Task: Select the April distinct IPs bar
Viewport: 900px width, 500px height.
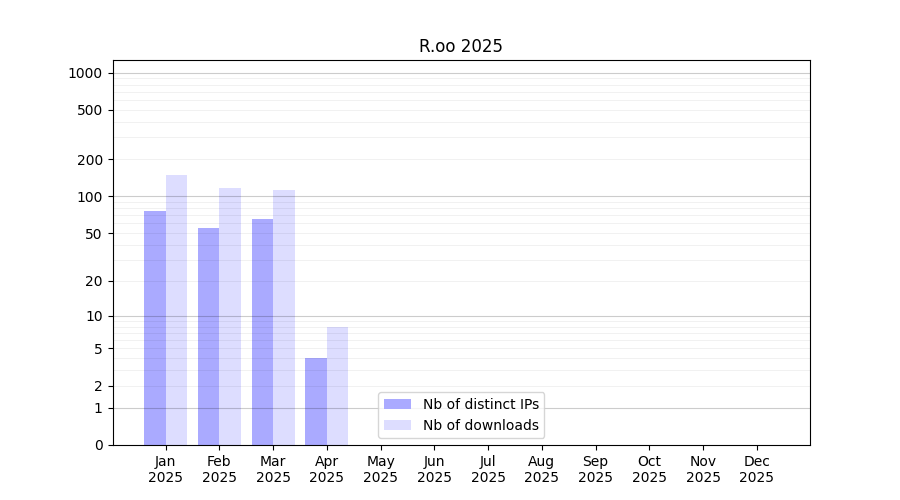Action: coord(316,401)
